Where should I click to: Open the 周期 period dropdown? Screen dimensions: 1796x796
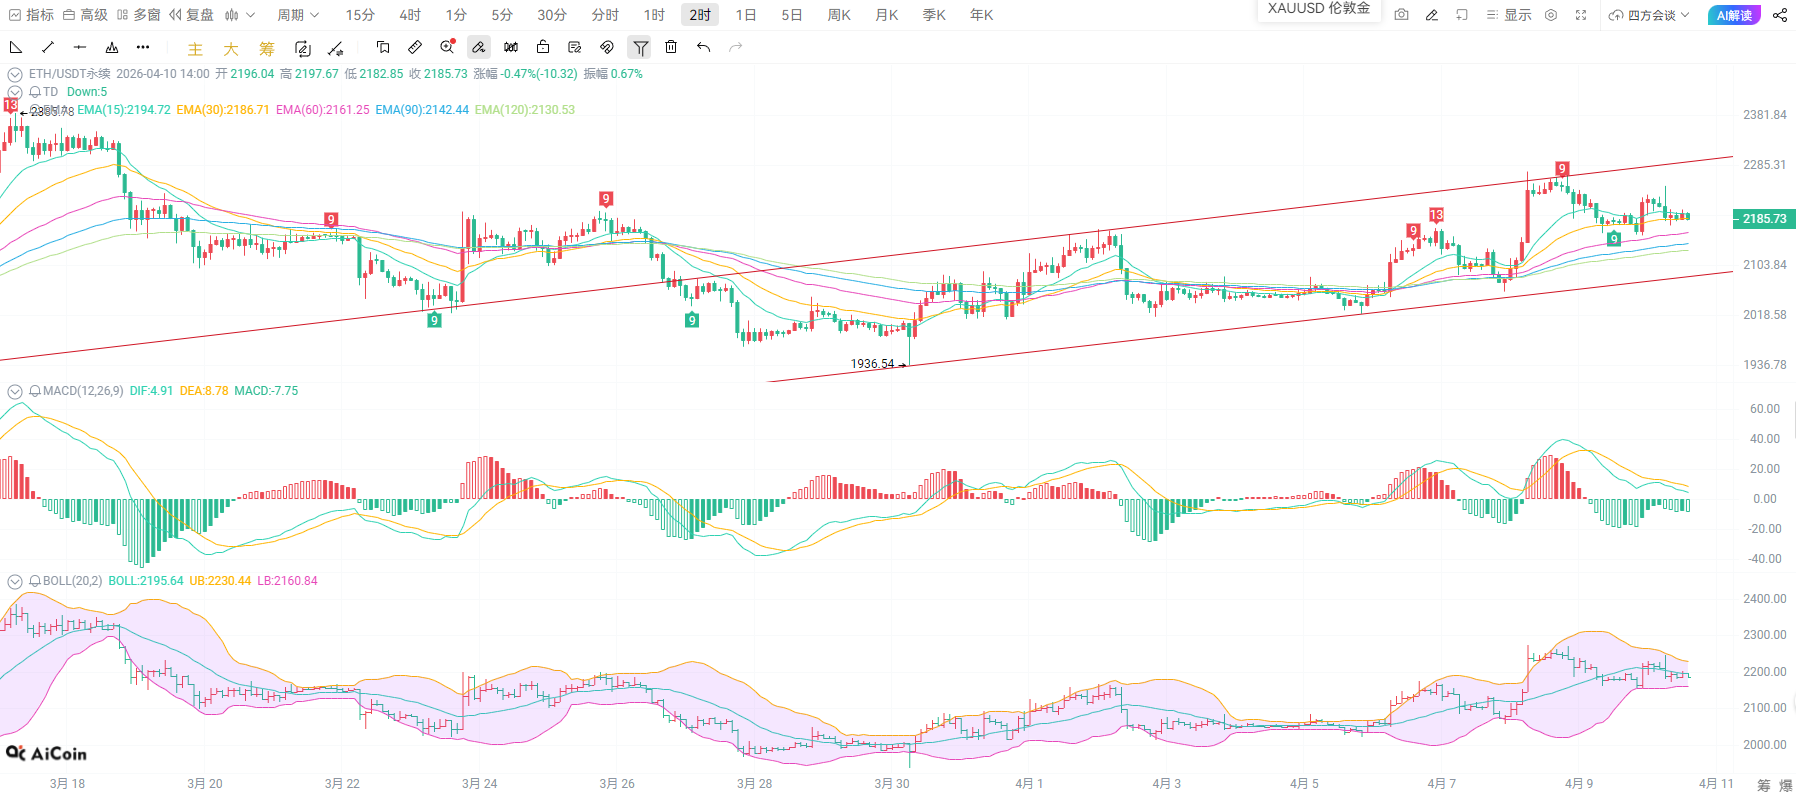click(298, 15)
